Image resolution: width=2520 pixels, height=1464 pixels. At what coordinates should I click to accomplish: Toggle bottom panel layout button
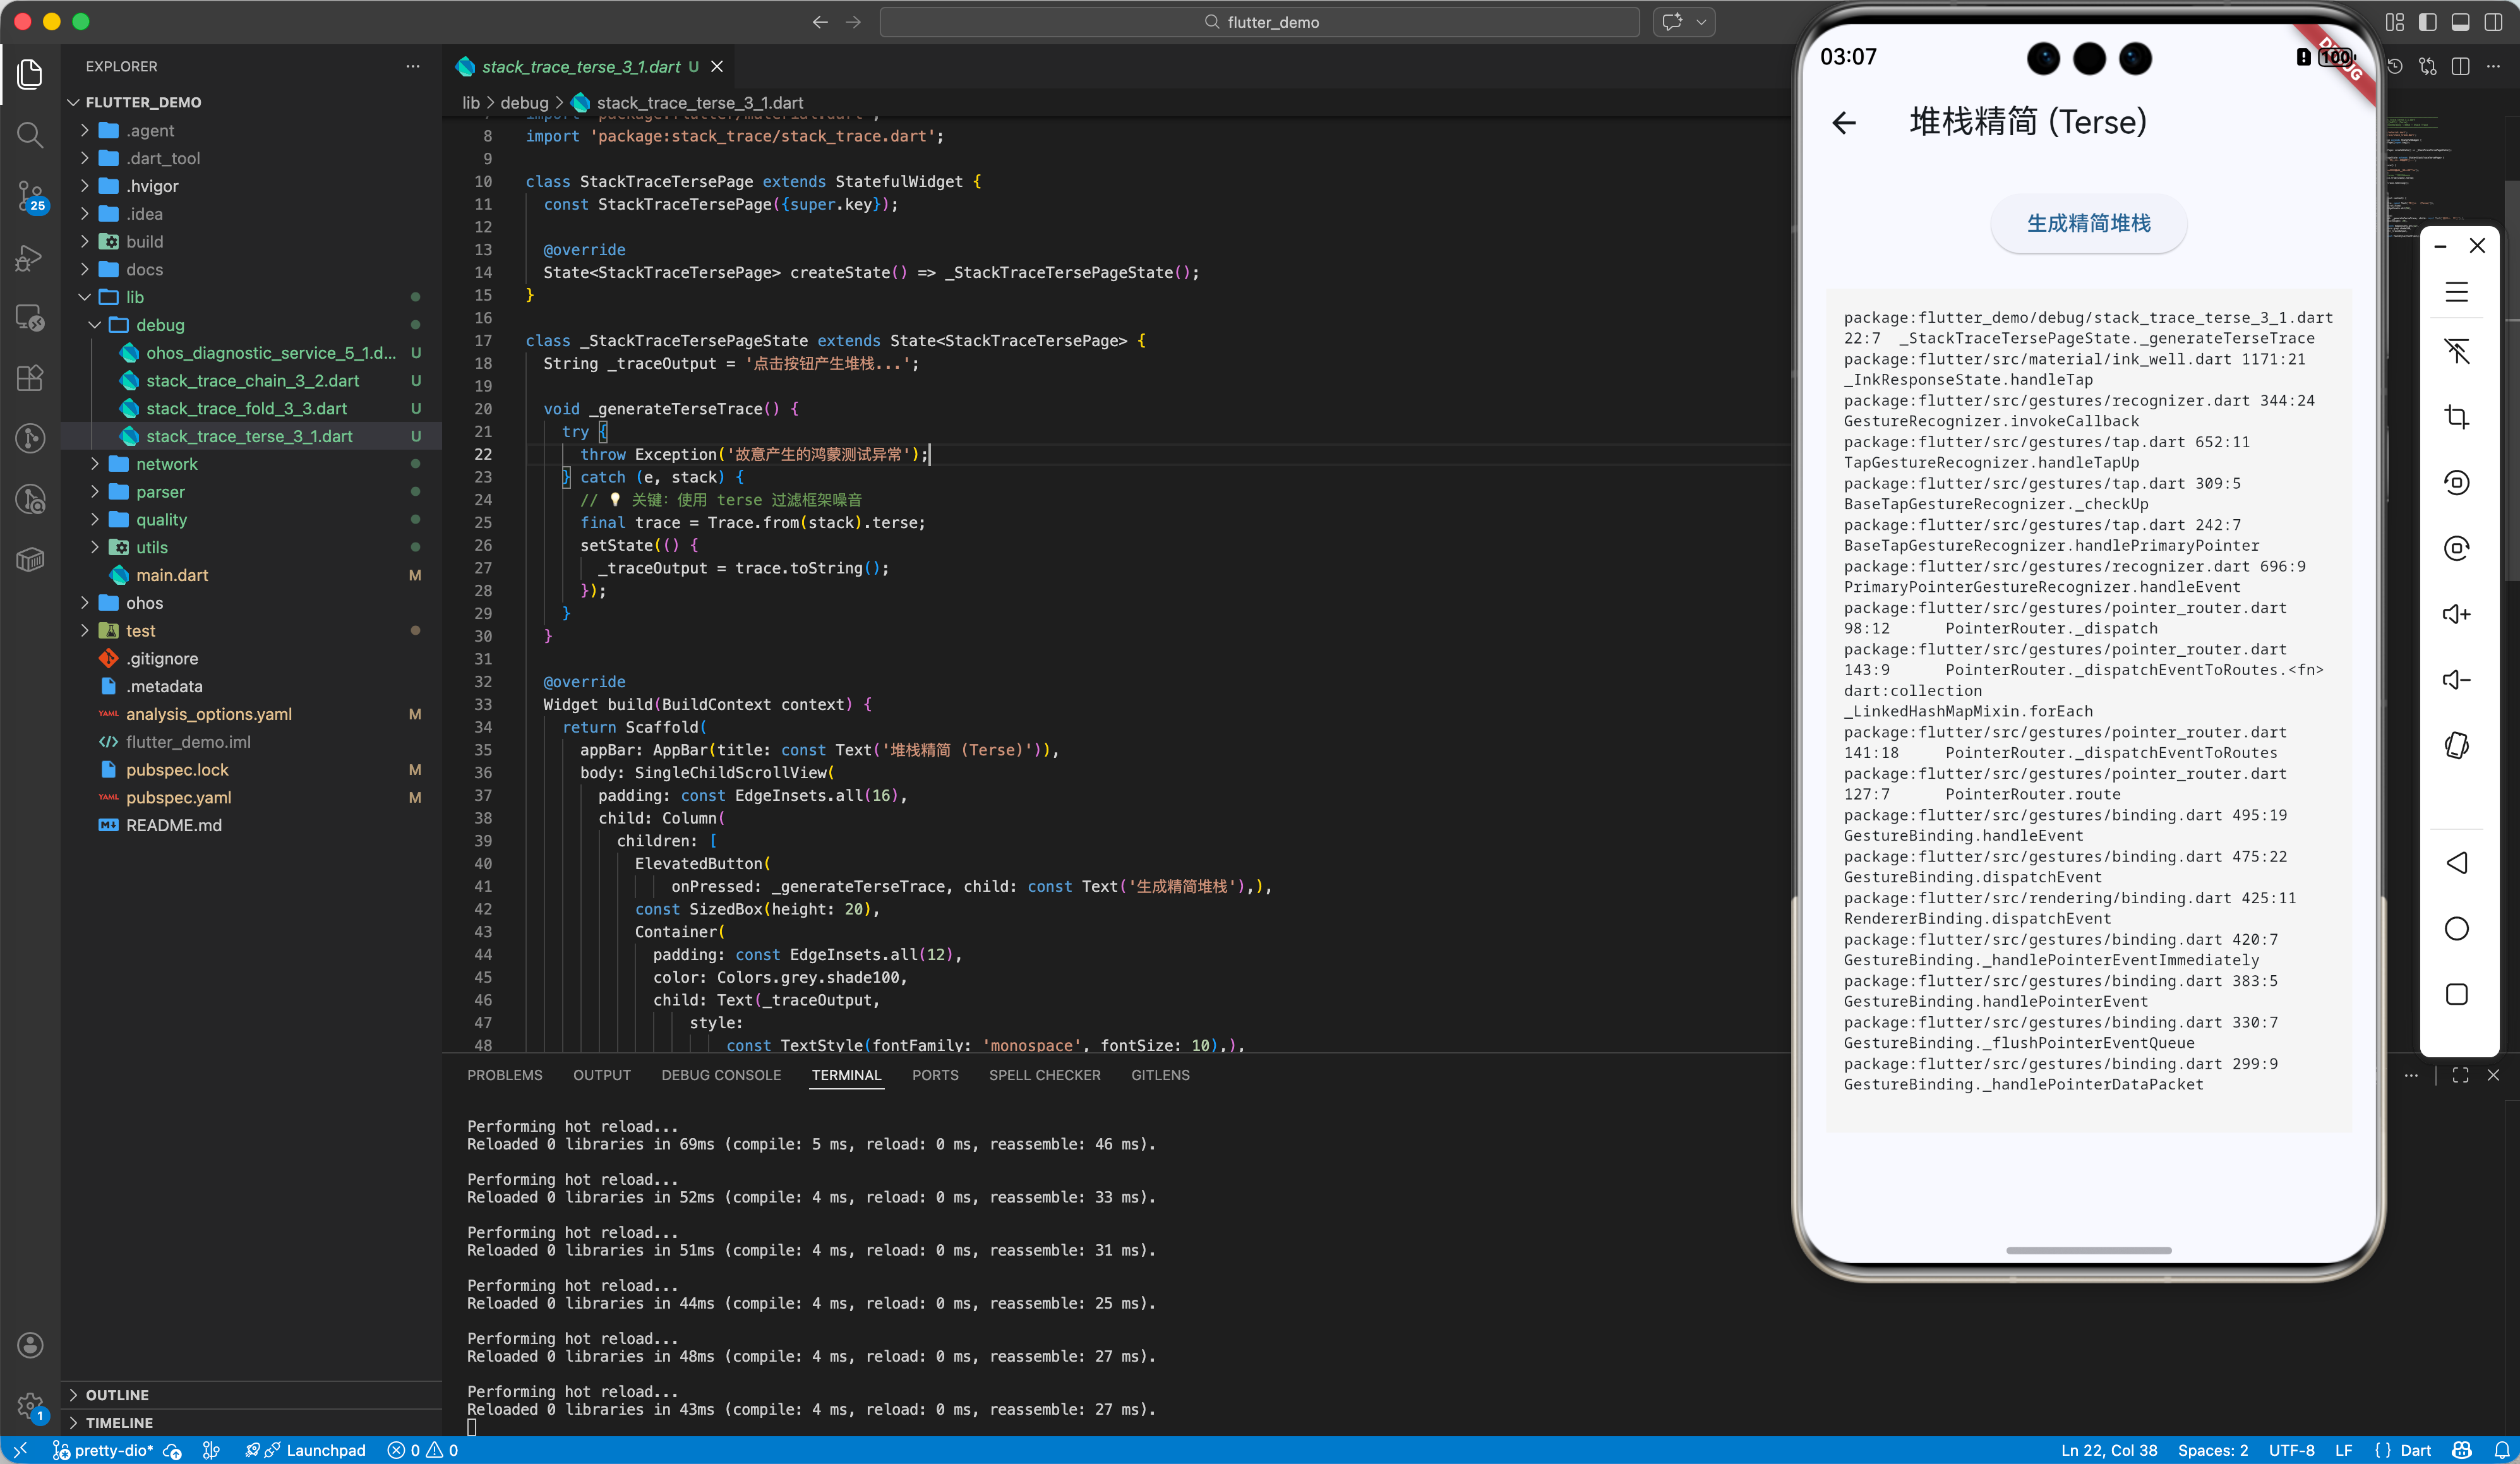tap(2460, 22)
